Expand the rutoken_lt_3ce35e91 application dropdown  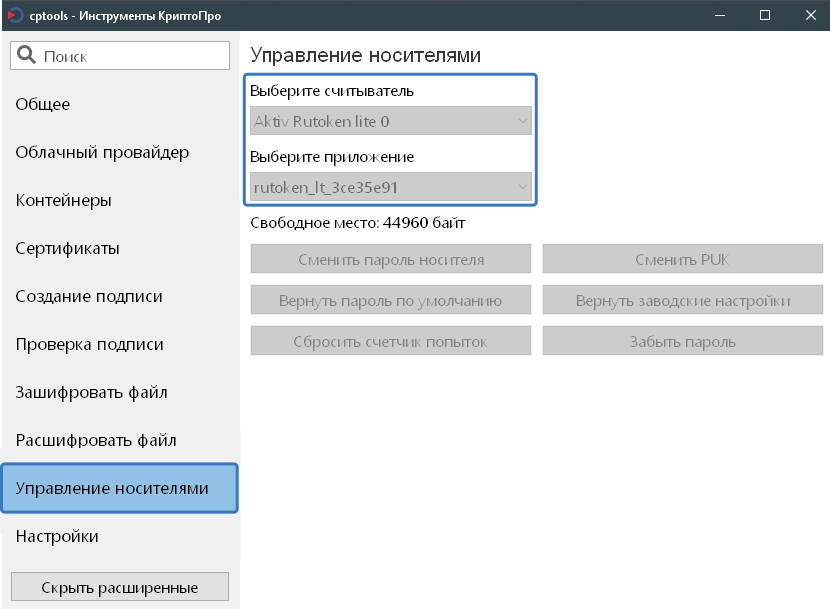pyautogui.click(x=391, y=187)
